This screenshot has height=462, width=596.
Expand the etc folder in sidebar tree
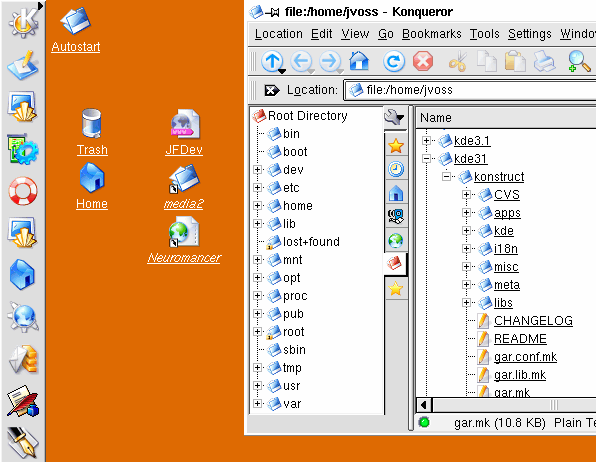pyautogui.click(x=257, y=187)
